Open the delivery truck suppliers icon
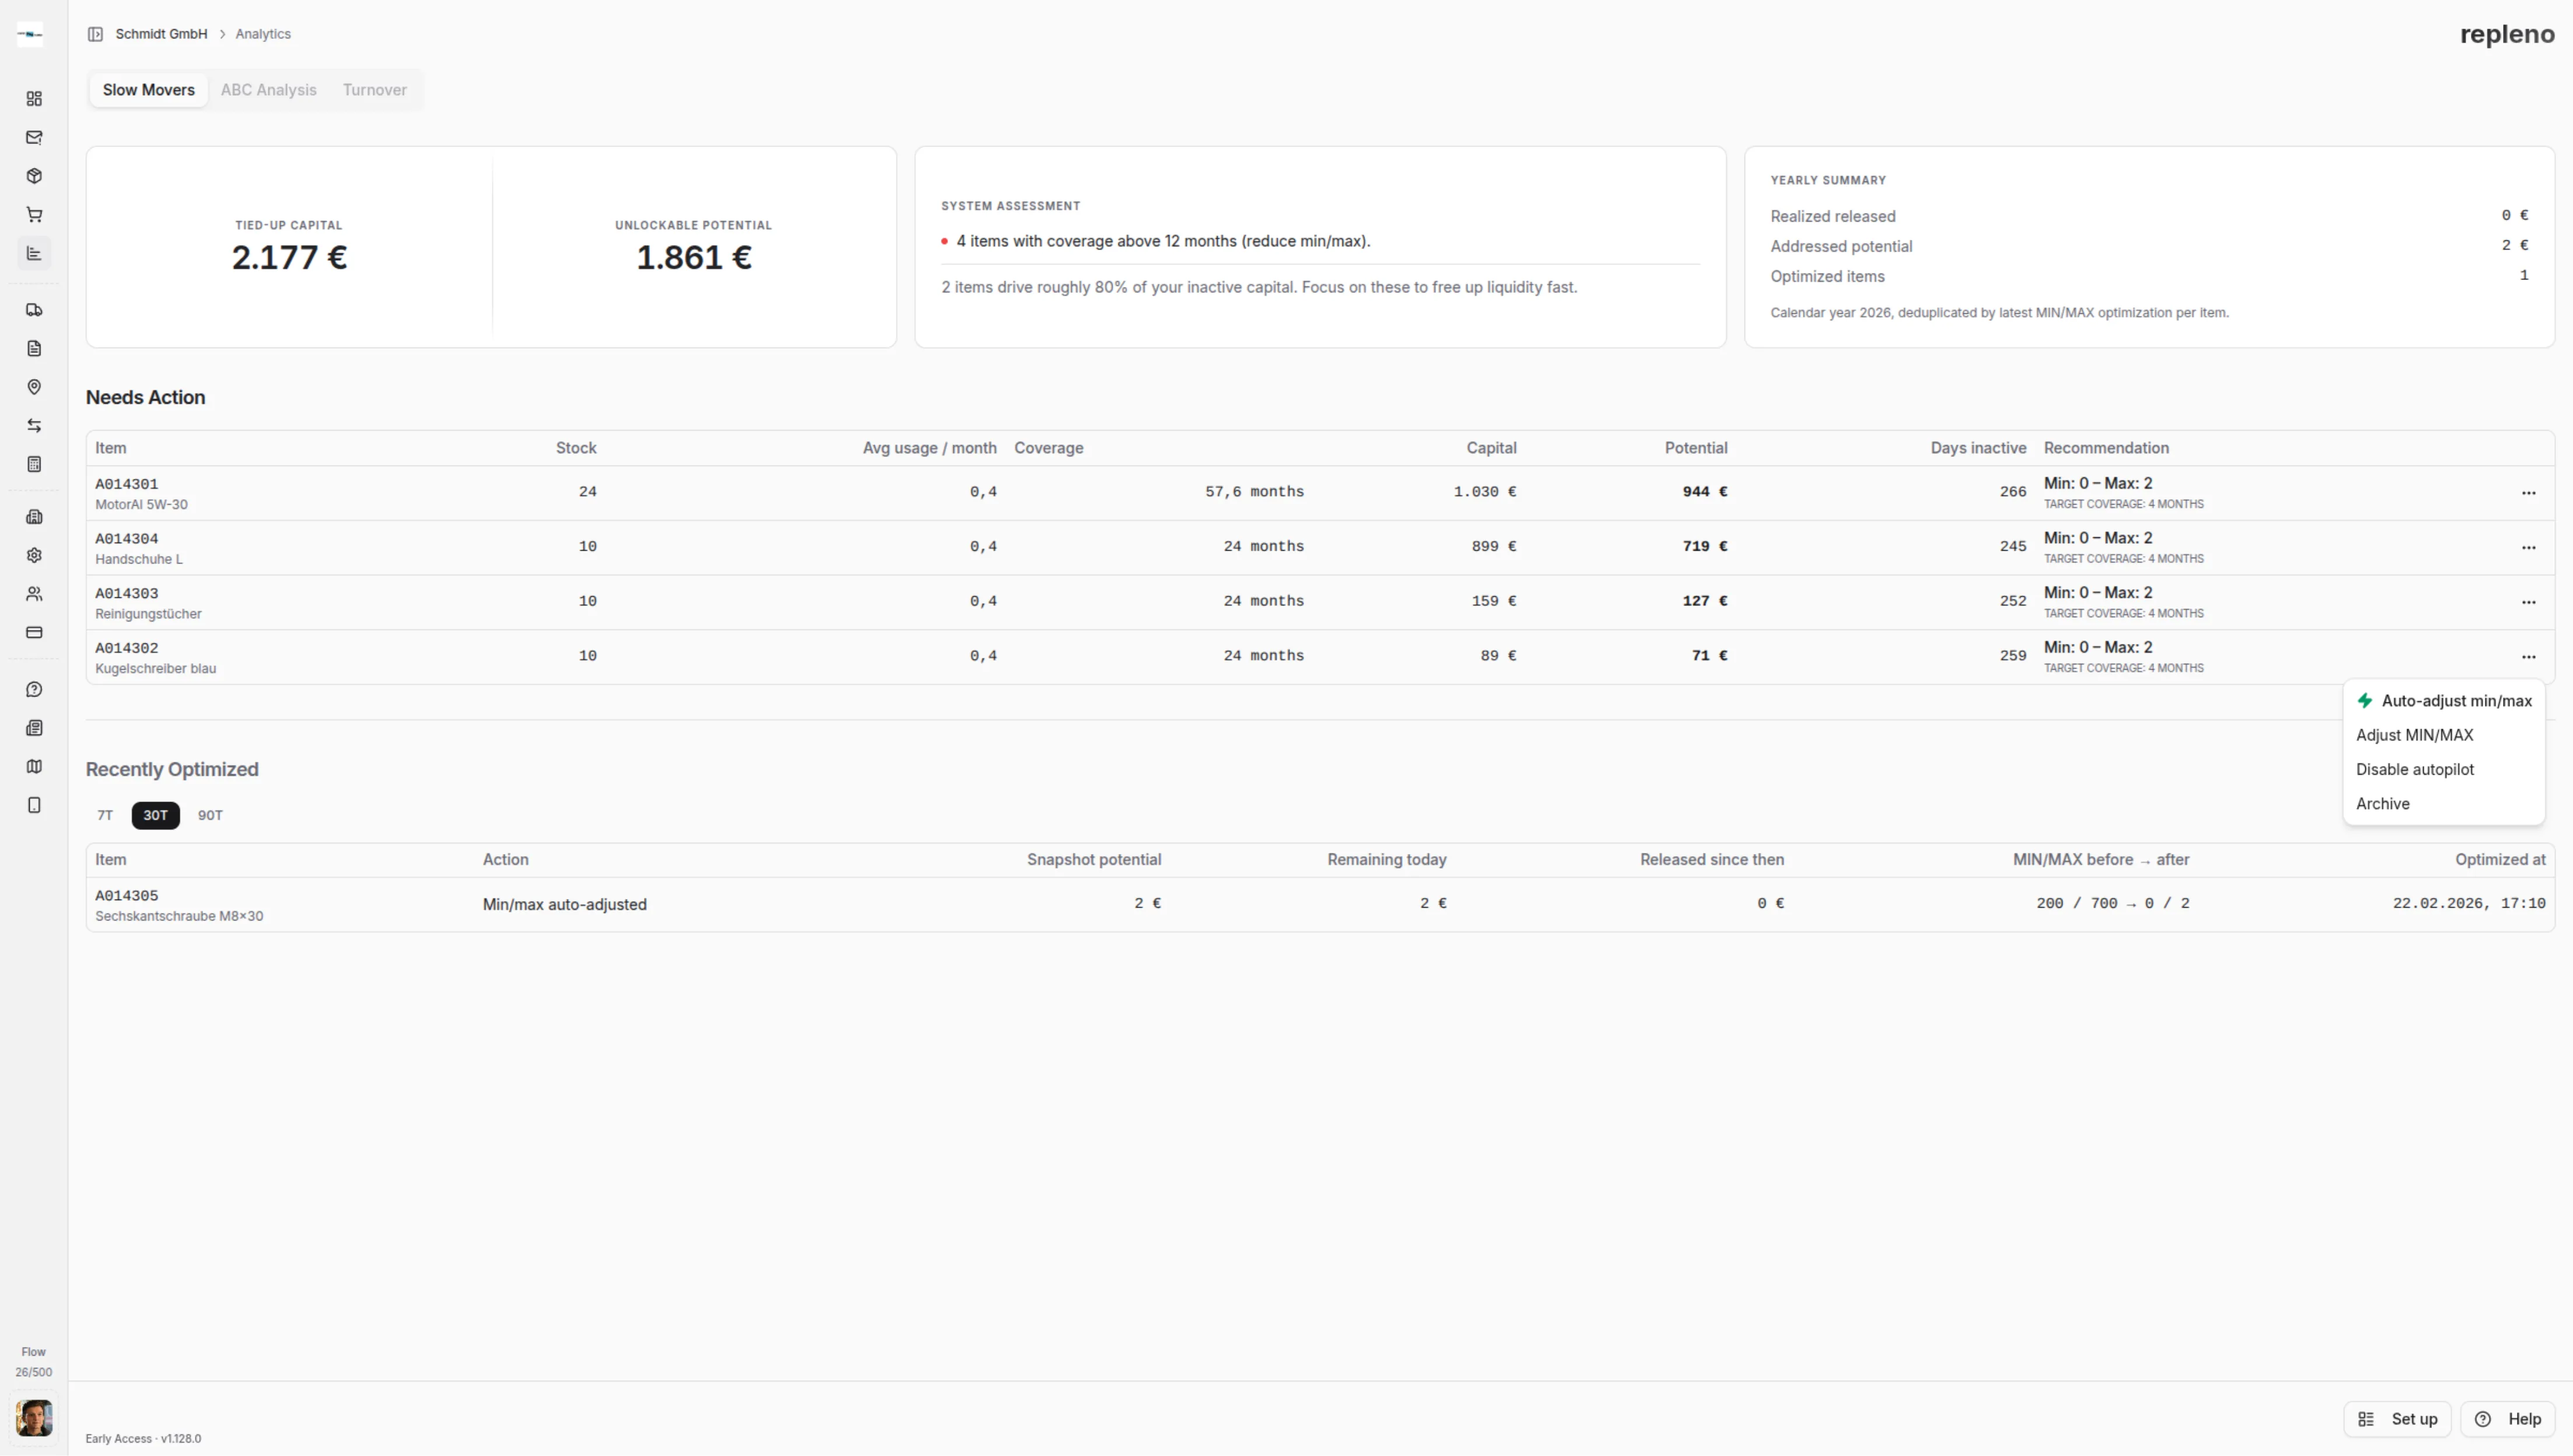The width and height of the screenshot is (2573, 1456). point(34,310)
